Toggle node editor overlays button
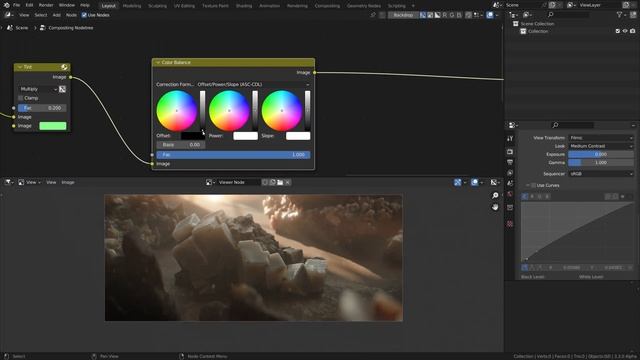Screen dimensions: 640x360 489,15
